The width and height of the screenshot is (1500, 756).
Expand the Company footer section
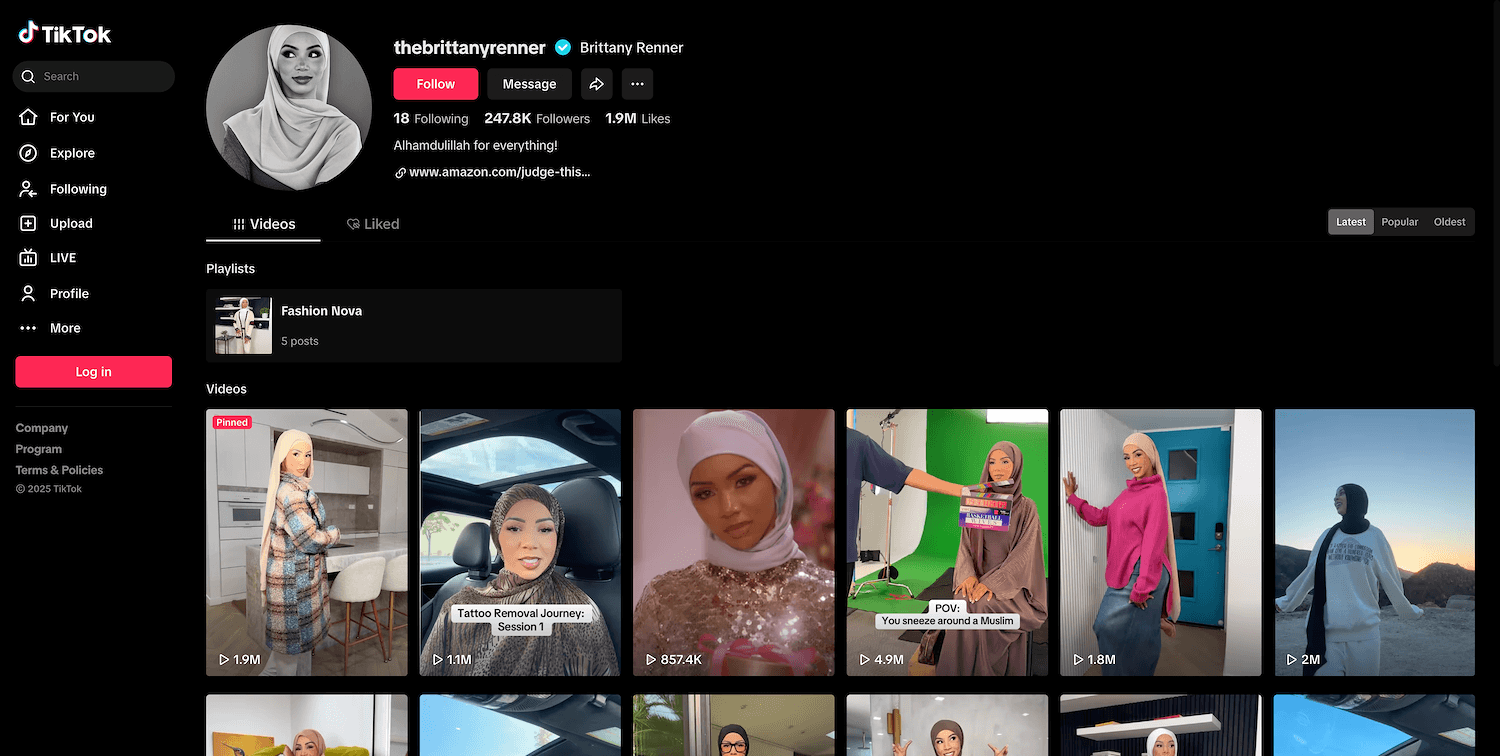[x=42, y=428]
